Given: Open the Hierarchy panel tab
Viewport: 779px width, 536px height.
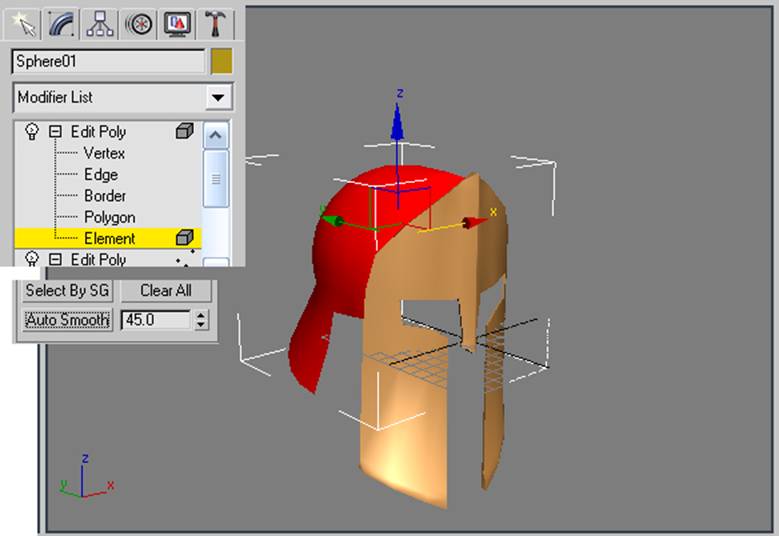Looking at the screenshot, I should point(100,22).
